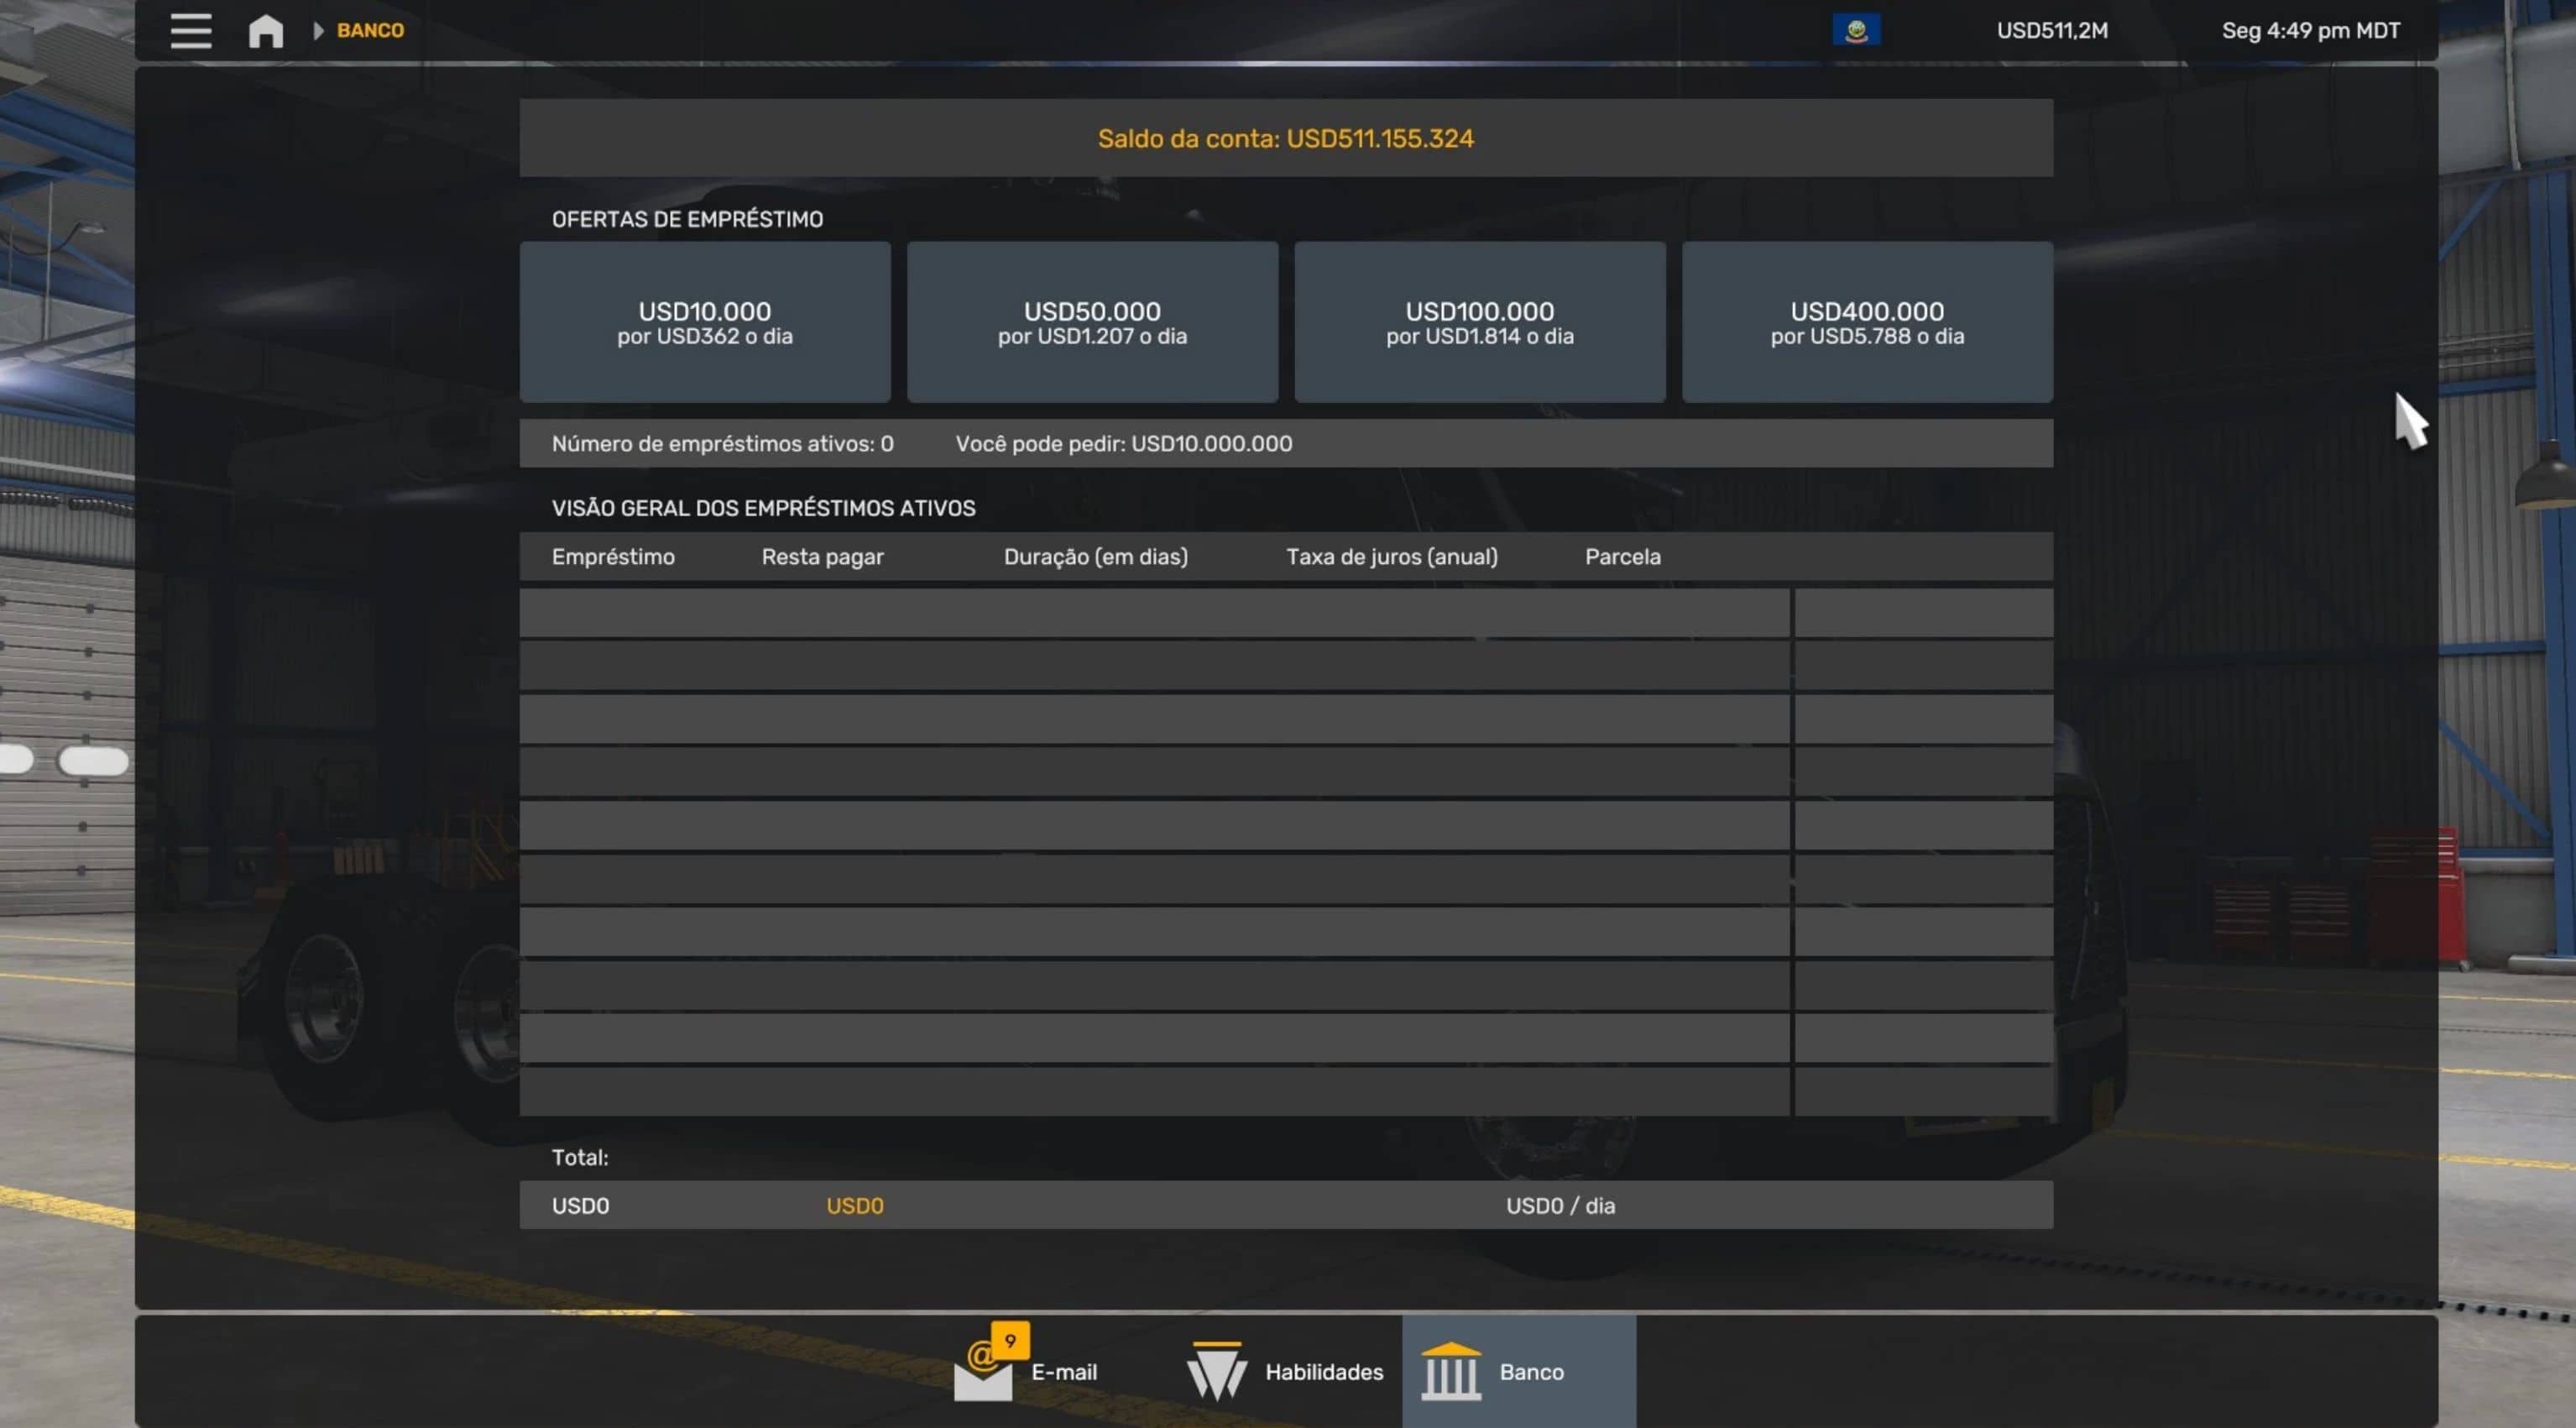Click the USD511,2M balance indicator
This screenshot has width=2576, height=1428.
2052,31
